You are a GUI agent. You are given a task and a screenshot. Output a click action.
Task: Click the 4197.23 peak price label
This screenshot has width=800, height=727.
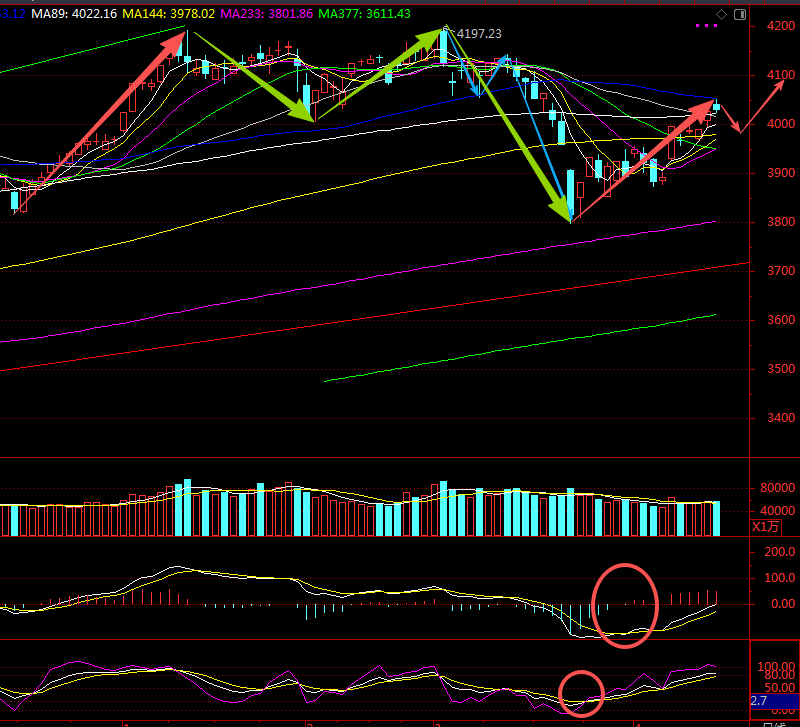(479, 34)
